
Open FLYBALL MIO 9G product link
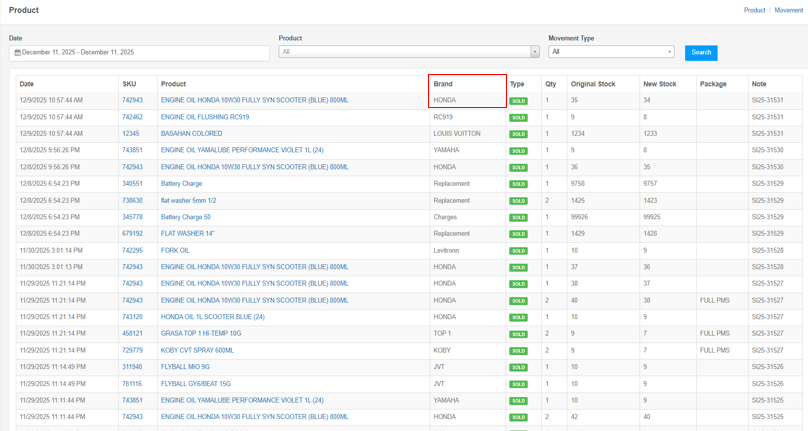coord(185,367)
